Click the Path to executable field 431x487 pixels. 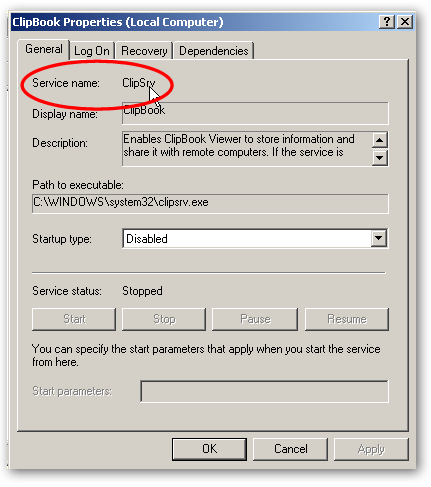coord(210,203)
